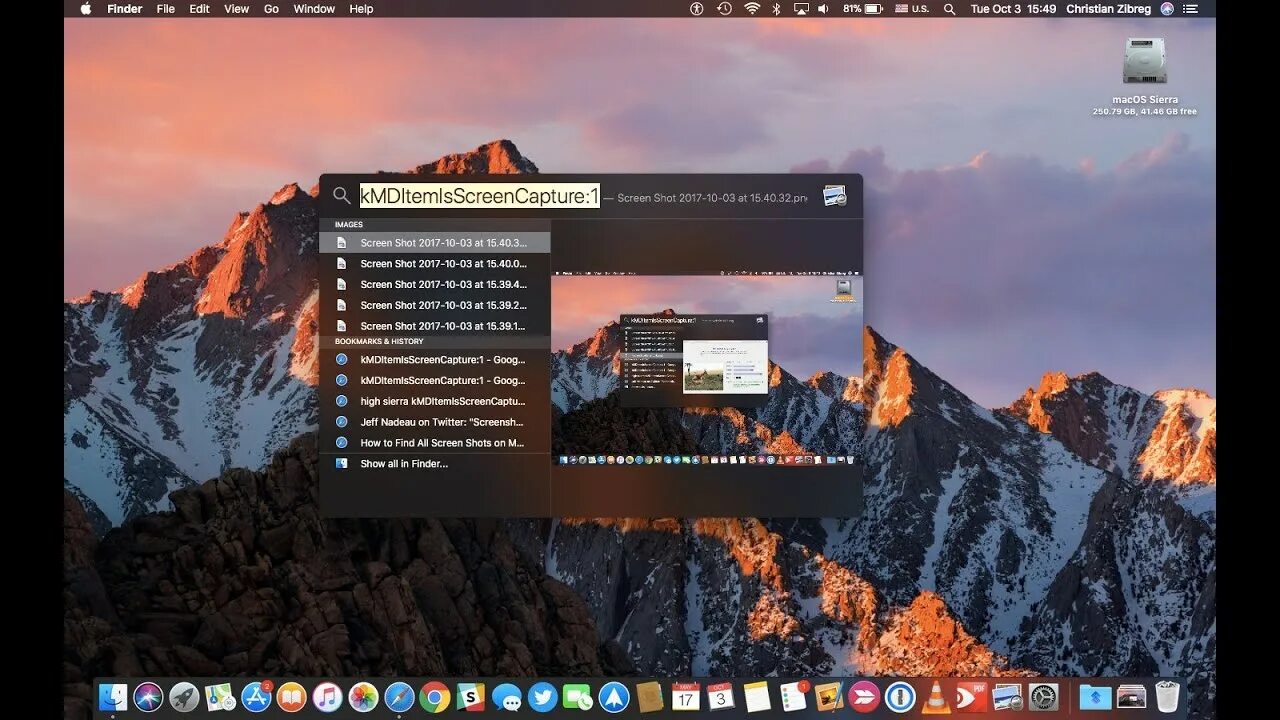The height and width of the screenshot is (720, 1280).
Task: Open Jeff Nadeau on Twitter result
Action: pyautogui.click(x=435, y=422)
